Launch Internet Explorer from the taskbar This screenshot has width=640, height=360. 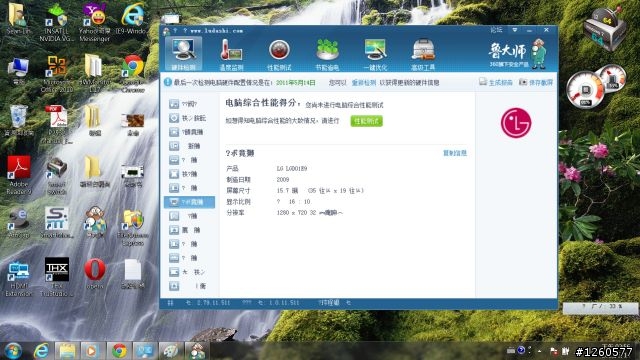(x=41, y=351)
